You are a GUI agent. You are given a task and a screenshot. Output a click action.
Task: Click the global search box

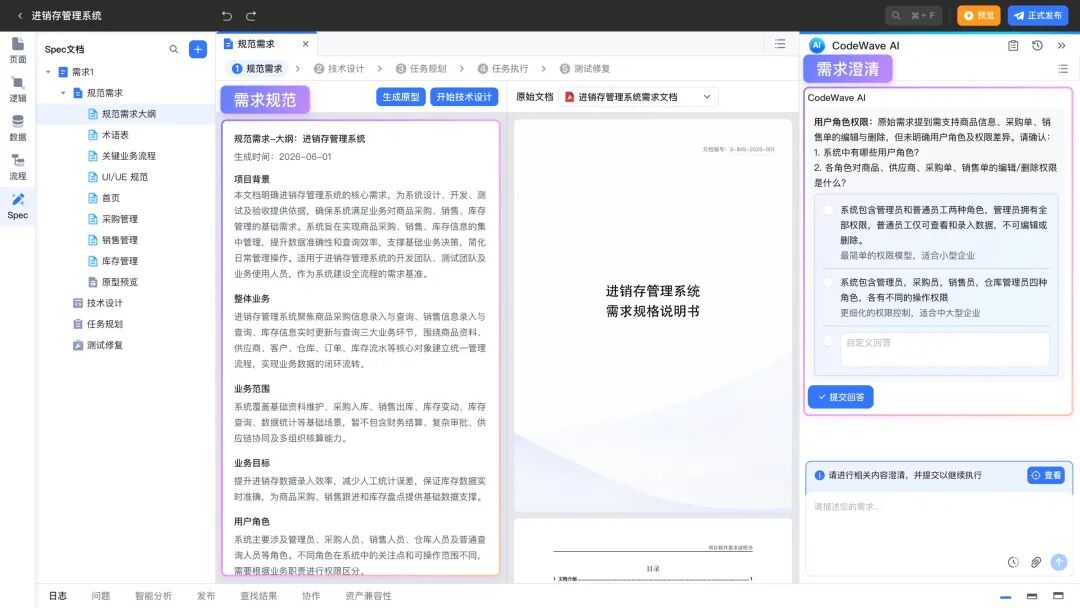(913, 15)
